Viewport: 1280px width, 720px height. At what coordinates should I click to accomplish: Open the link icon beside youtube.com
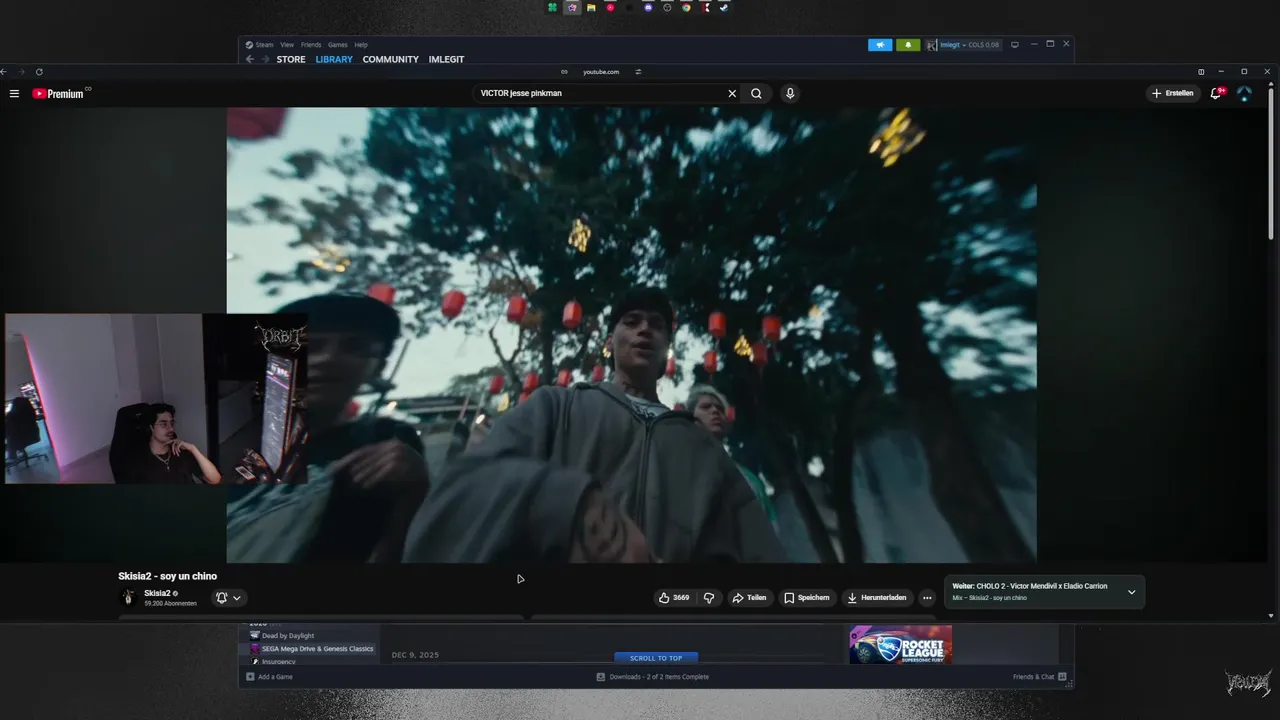pyautogui.click(x=564, y=72)
